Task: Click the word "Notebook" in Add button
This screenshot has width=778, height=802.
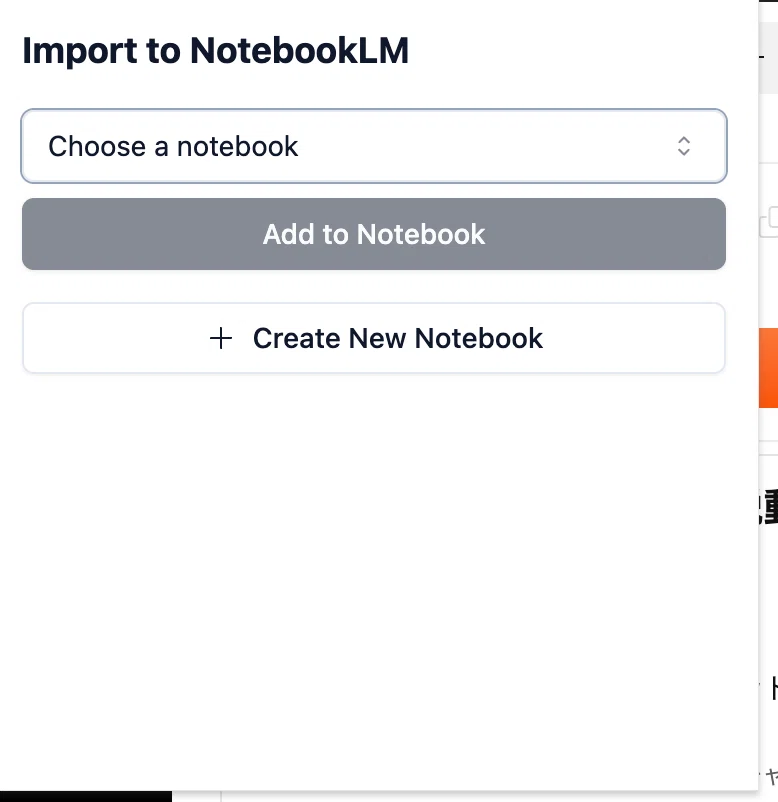Action: click(420, 234)
